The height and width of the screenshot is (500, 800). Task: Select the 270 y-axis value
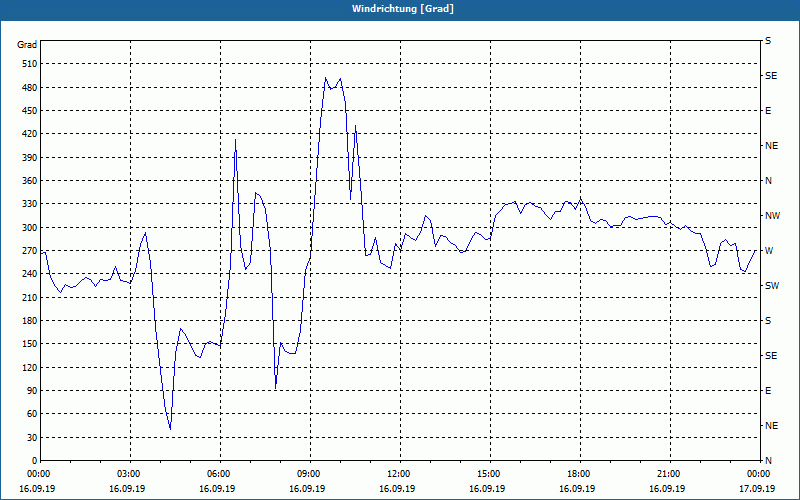(29, 251)
